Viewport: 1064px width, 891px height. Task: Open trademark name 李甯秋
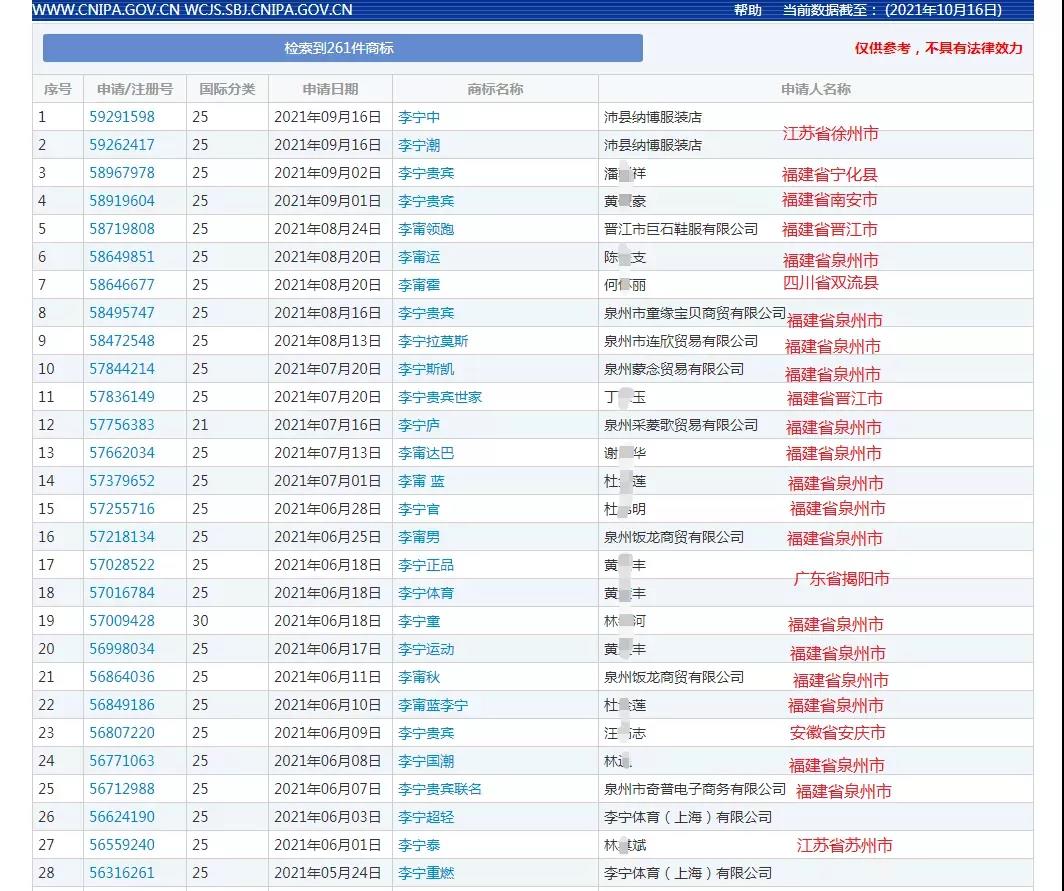coord(419,677)
